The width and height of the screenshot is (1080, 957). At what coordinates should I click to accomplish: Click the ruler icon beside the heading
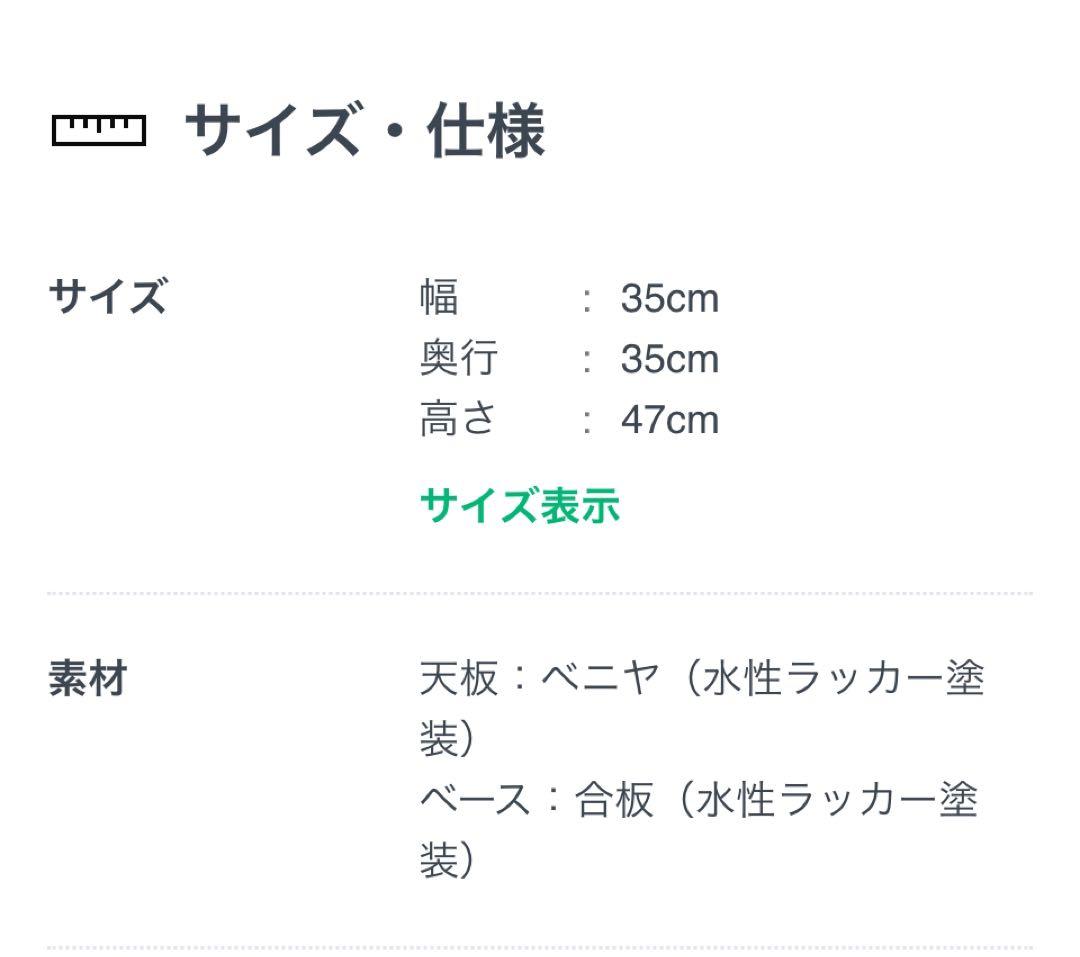(98, 131)
